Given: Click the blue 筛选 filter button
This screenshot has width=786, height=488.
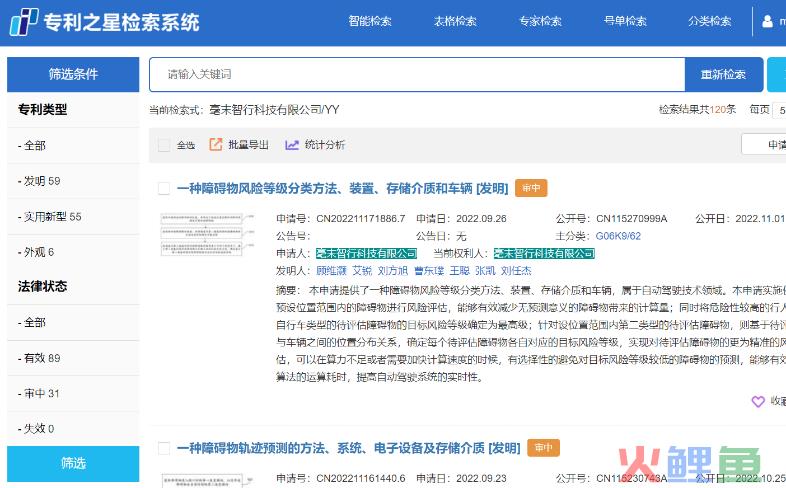Looking at the screenshot, I should coord(73,463).
